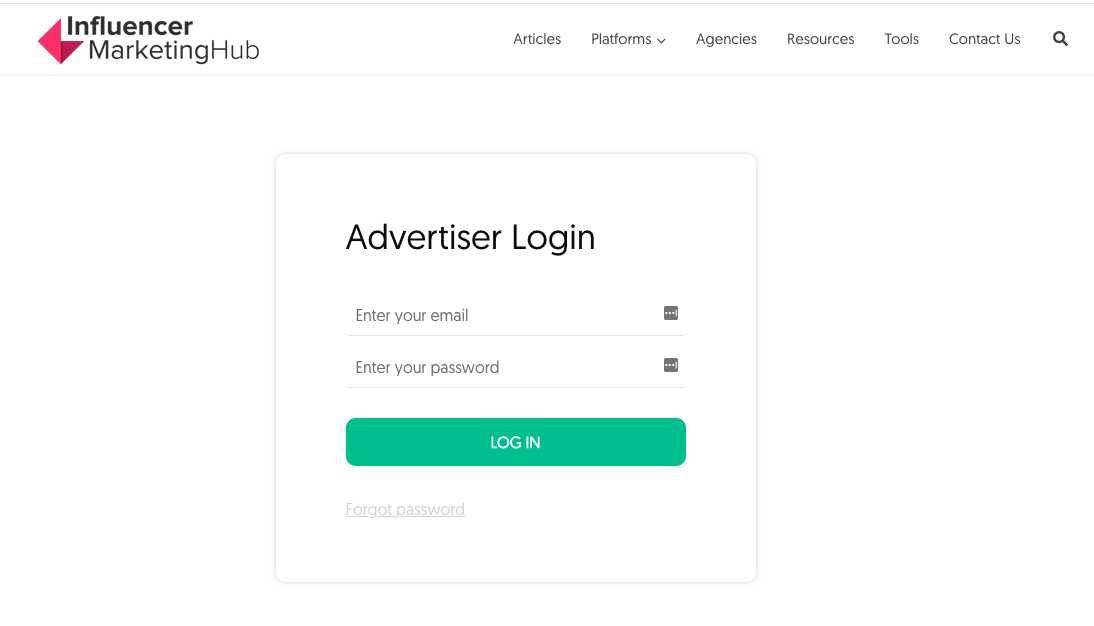Open the Resources menu item
The image size is (1094, 626).
[x=820, y=39]
